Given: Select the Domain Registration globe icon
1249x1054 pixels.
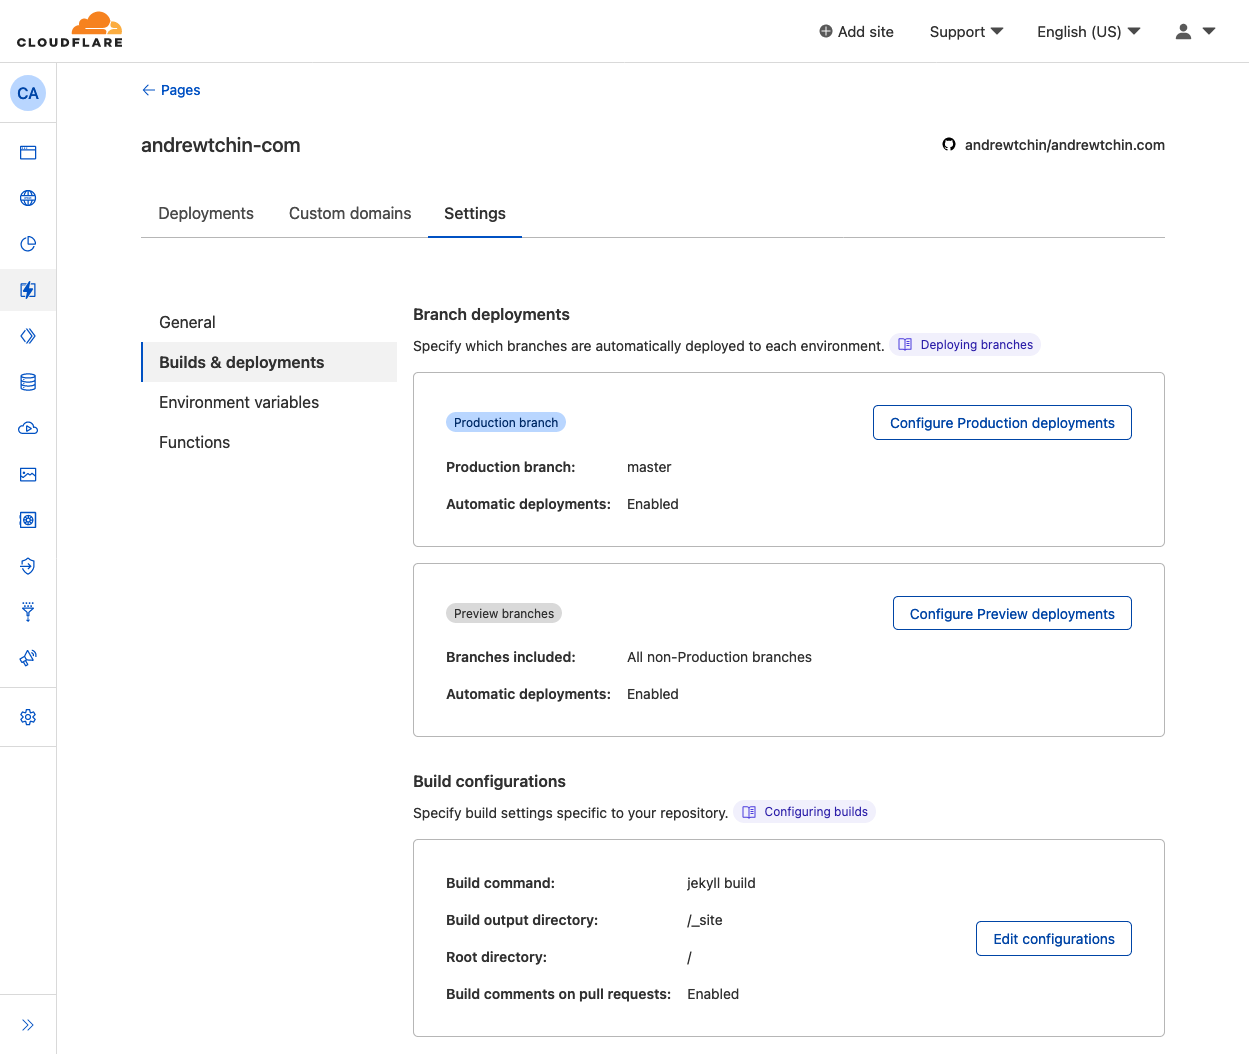Looking at the screenshot, I should coord(28,198).
